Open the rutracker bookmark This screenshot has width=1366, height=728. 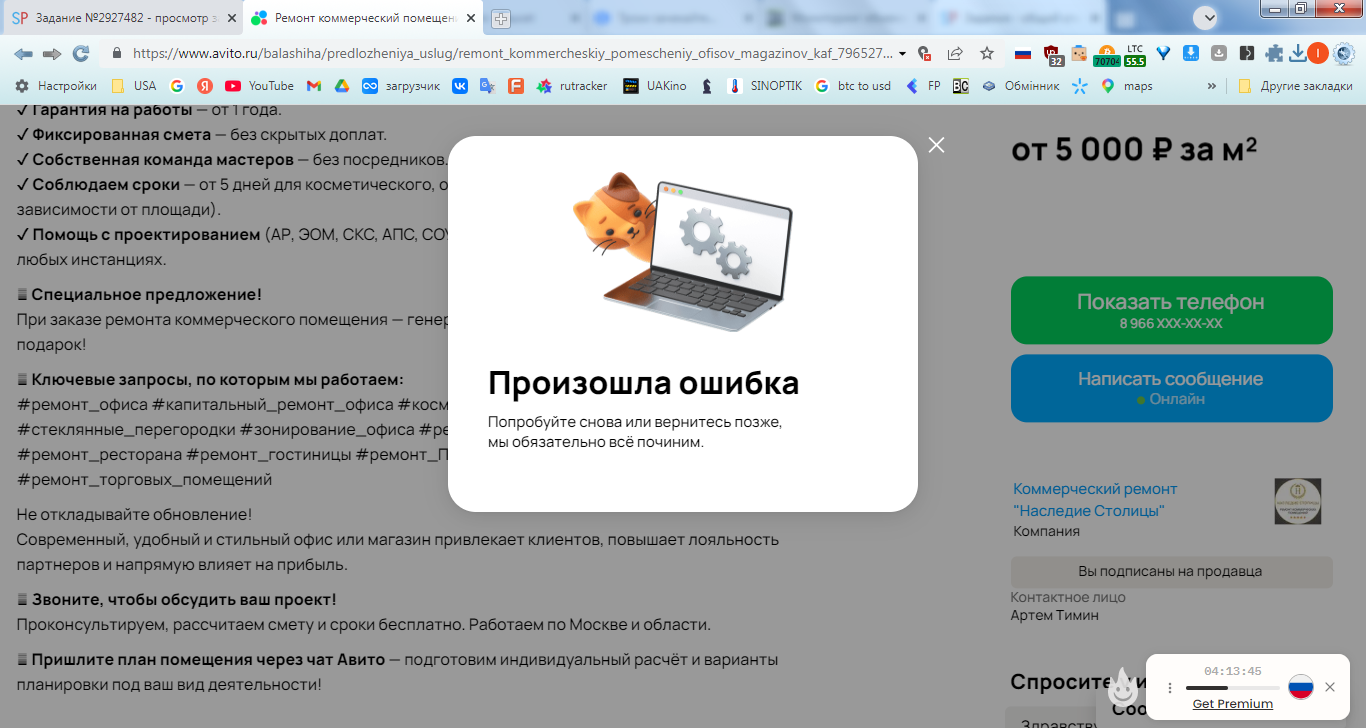(572, 86)
